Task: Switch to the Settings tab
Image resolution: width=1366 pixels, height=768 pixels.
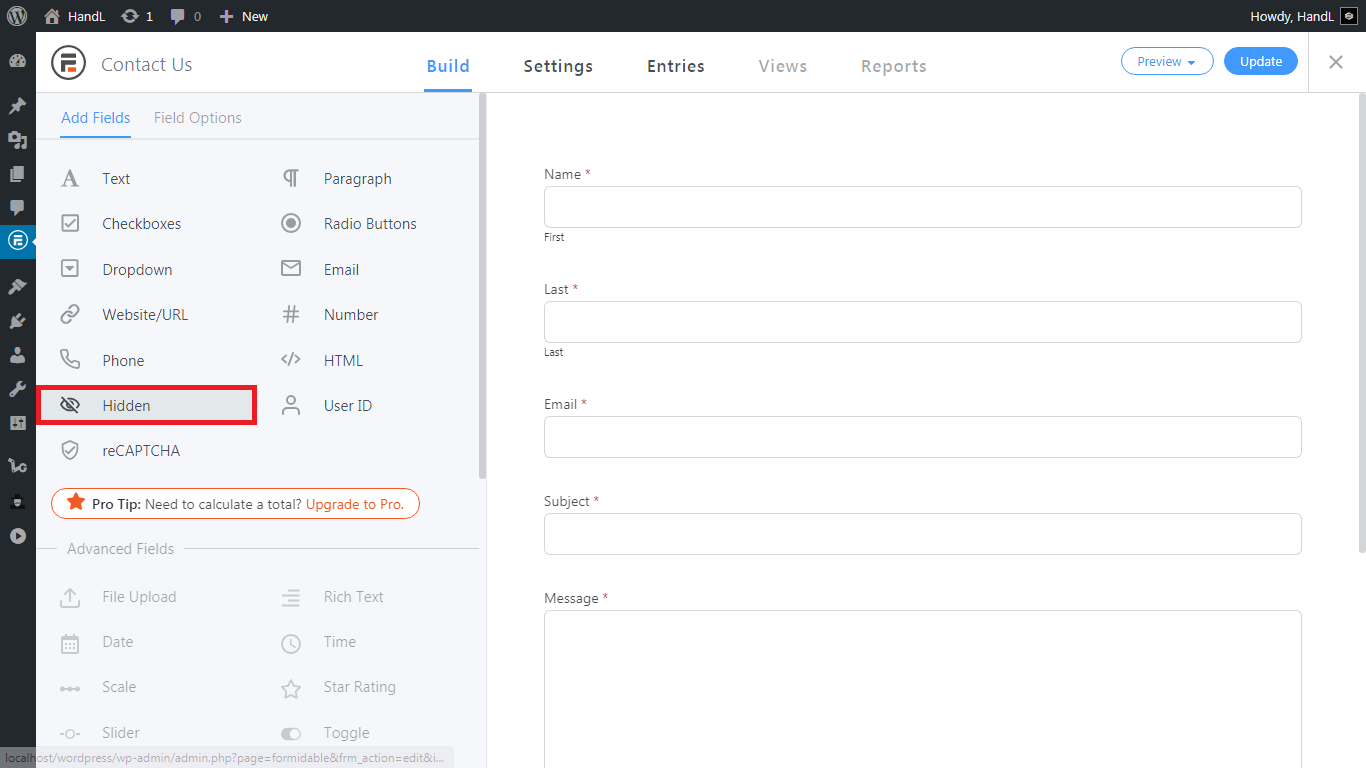Action: 558,66
